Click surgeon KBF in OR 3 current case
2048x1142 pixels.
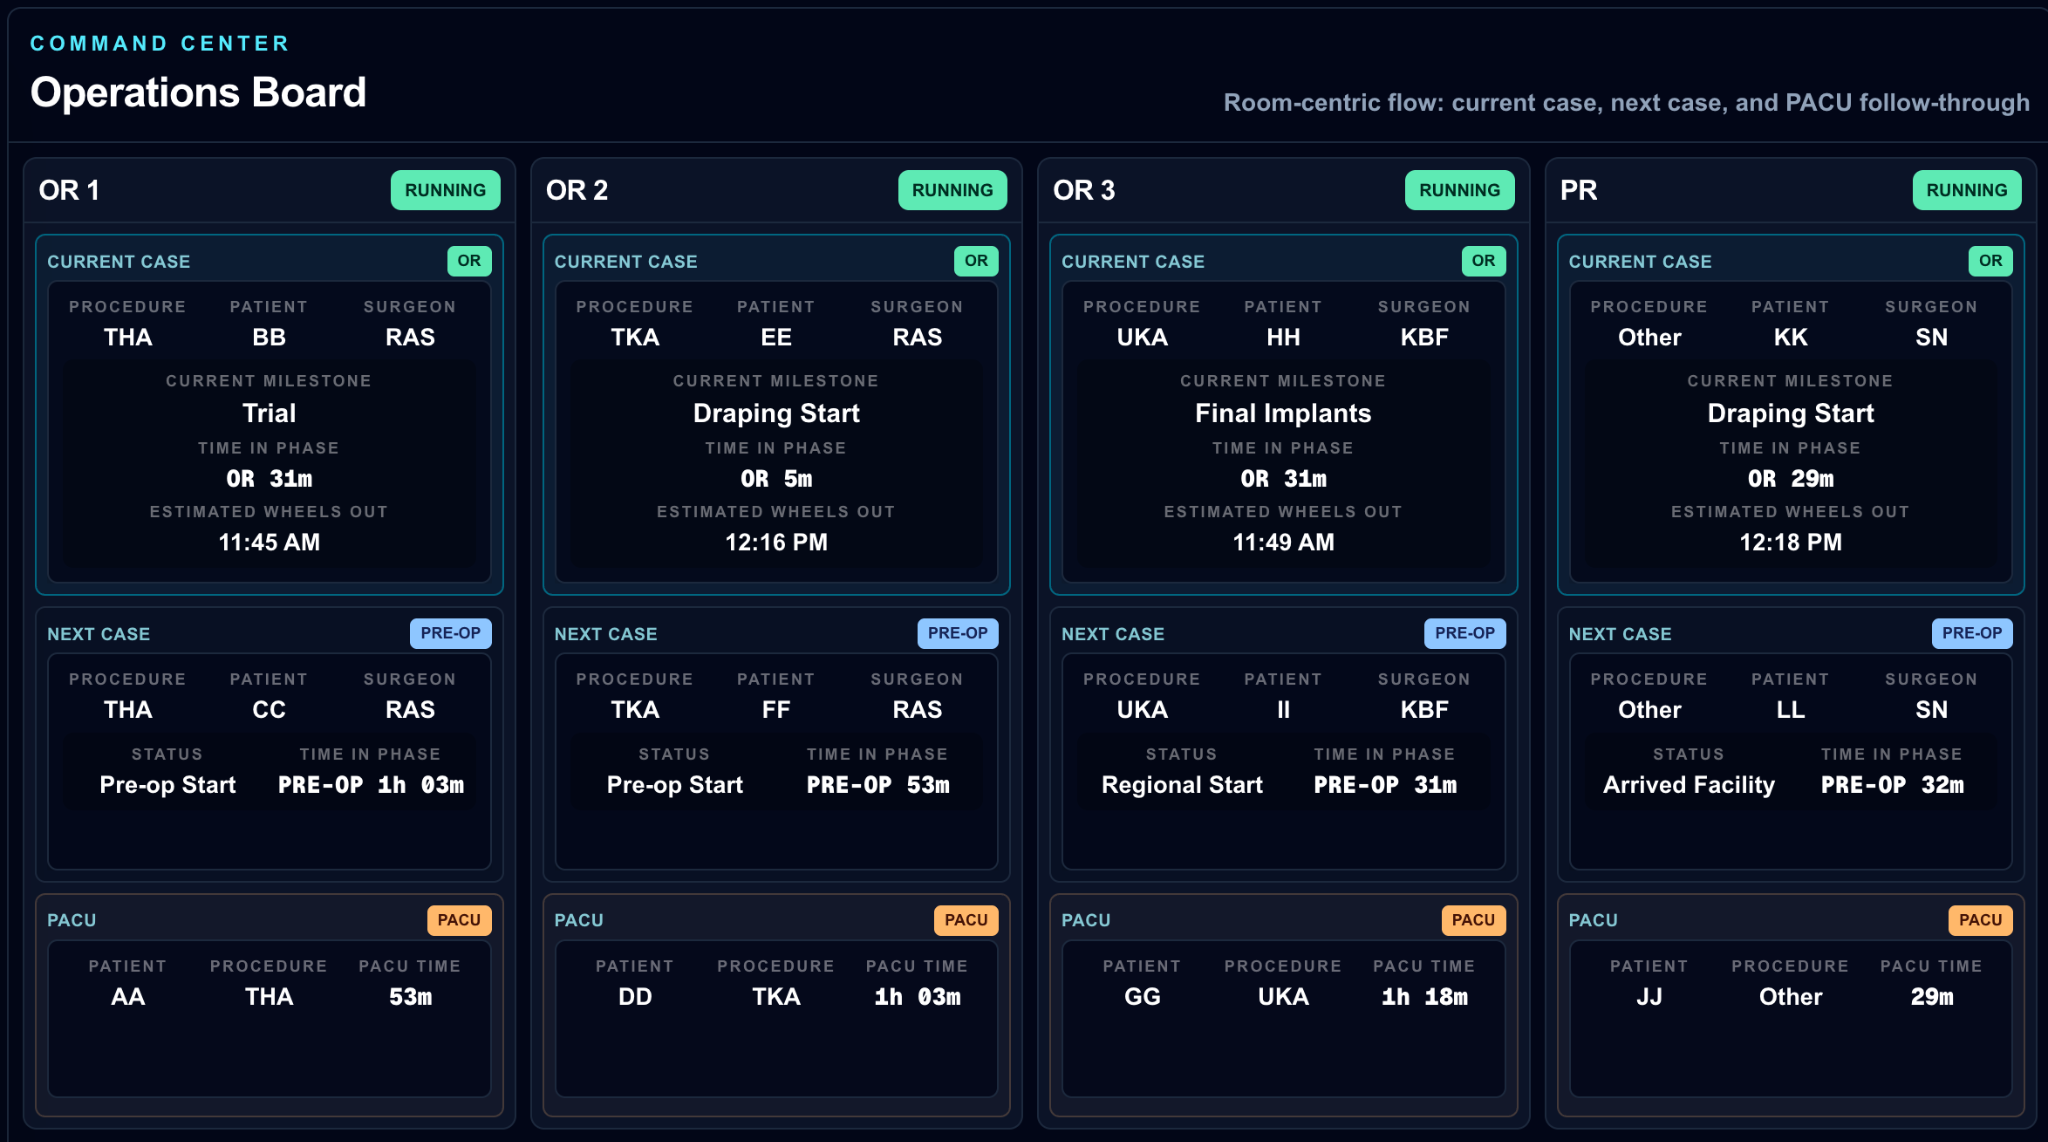pos(1424,337)
